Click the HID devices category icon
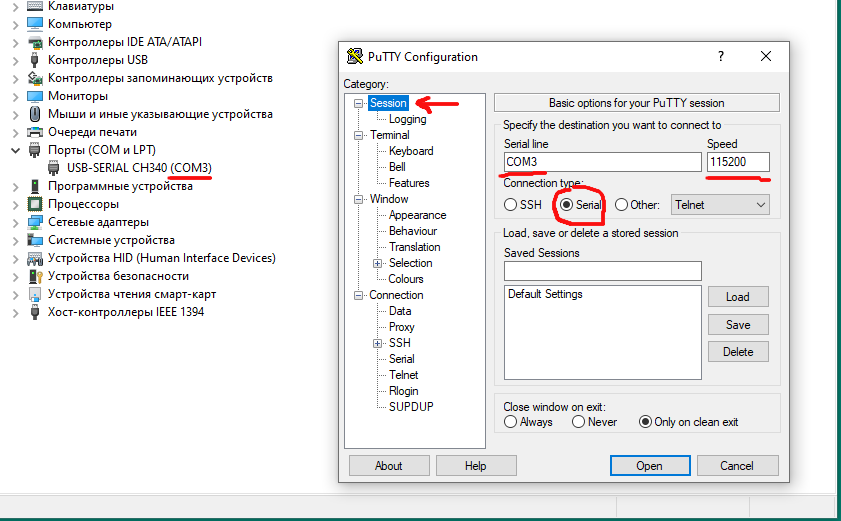841x521 pixels. (35, 258)
